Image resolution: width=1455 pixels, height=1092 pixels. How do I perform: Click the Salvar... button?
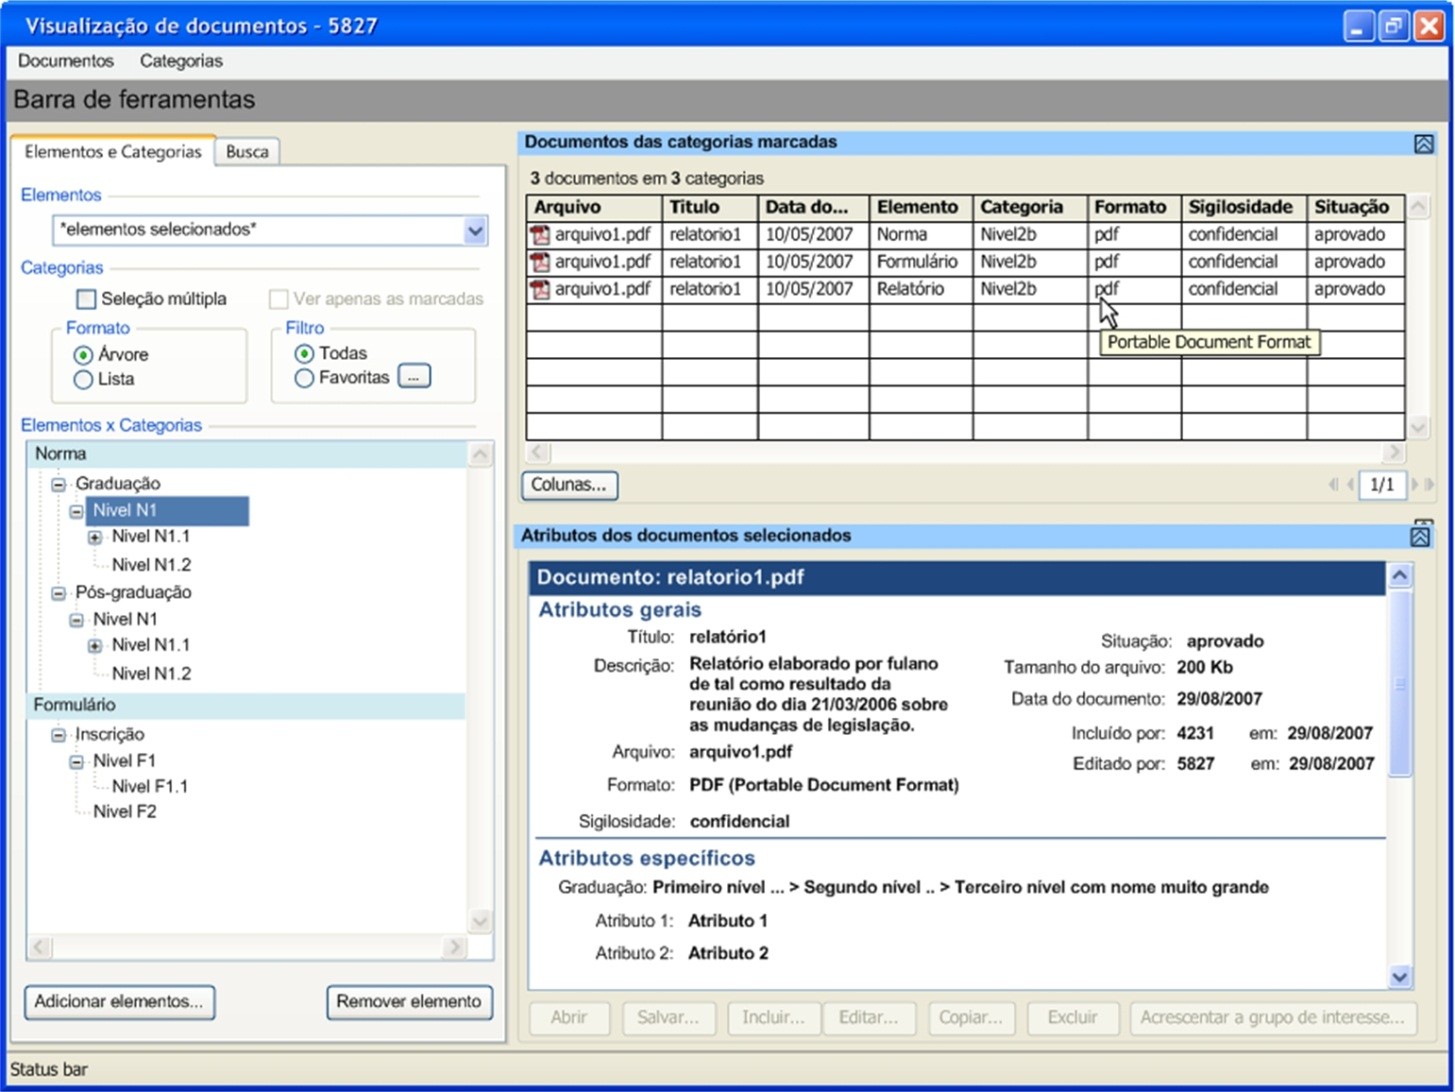[x=668, y=1018]
